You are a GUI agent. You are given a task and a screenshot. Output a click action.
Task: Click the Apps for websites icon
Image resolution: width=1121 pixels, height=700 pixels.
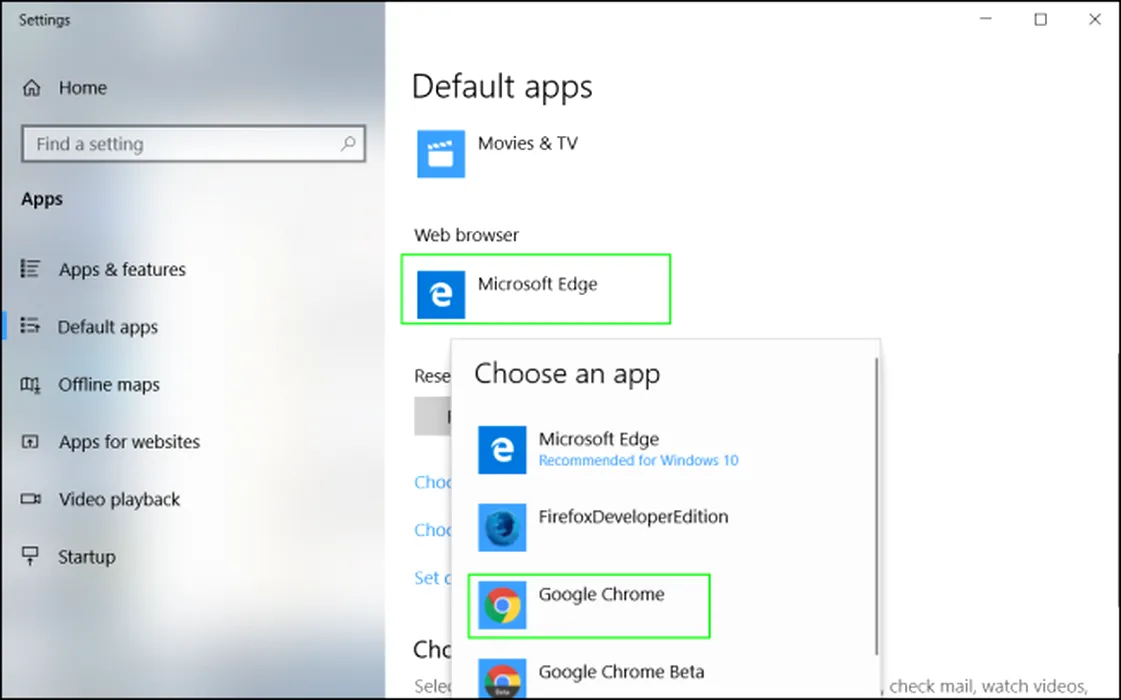[30, 442]
